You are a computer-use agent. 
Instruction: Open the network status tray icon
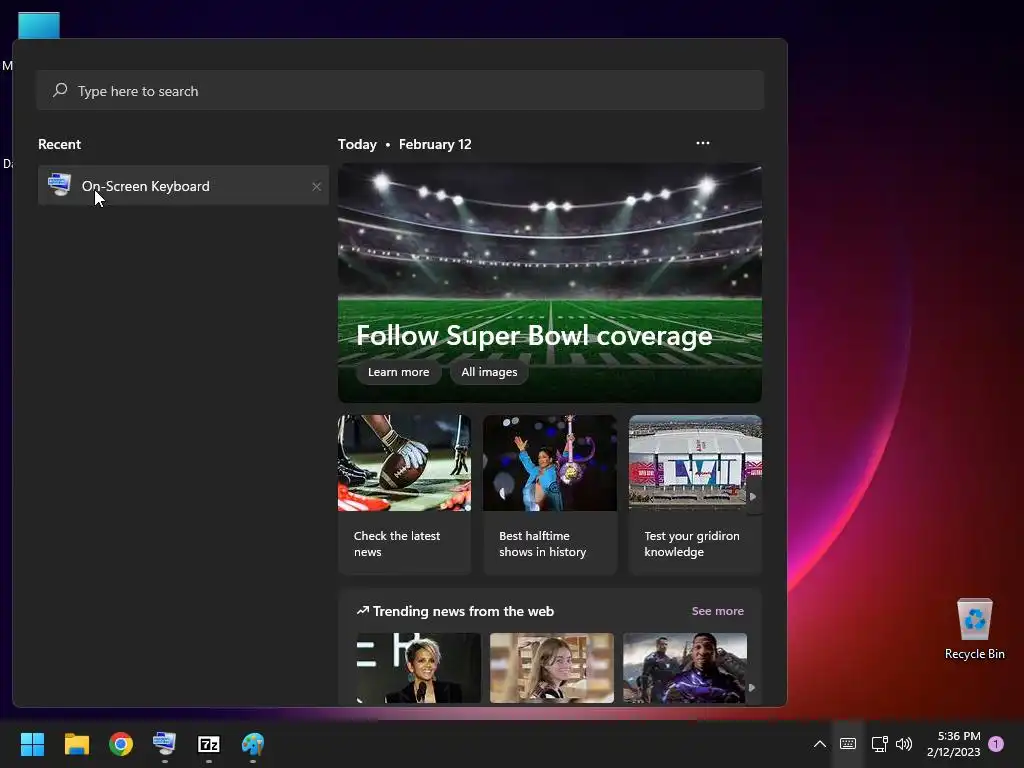[x=879, y=744]
